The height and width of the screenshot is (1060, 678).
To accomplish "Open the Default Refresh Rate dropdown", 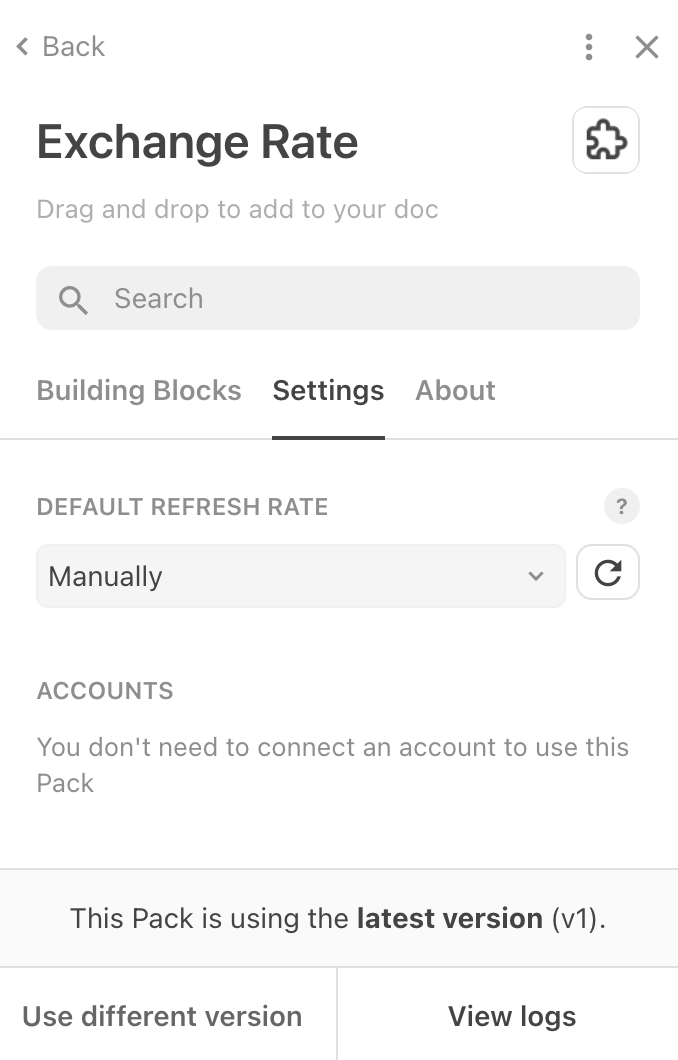I will point(300,576).
